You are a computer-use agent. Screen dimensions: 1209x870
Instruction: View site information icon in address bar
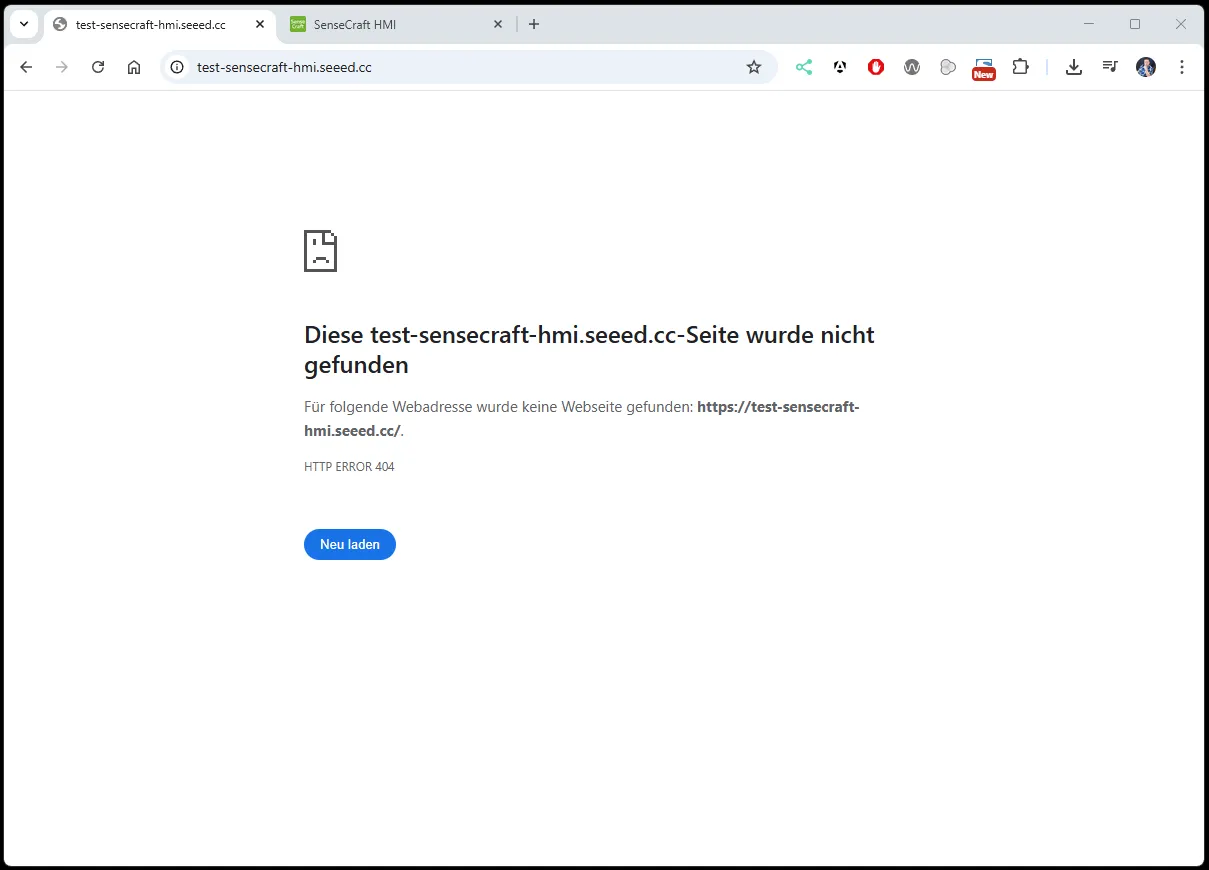point(177,67)
